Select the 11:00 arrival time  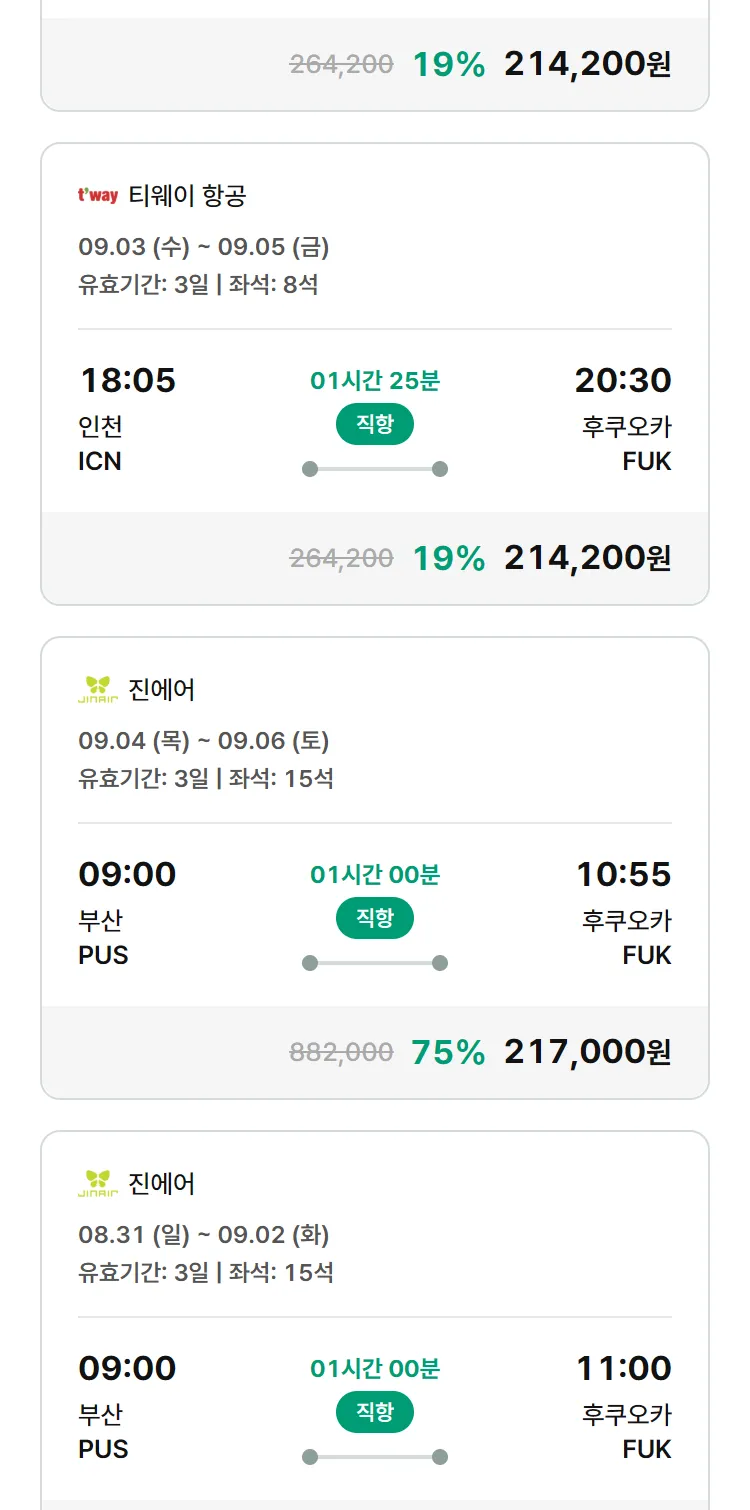(623, 1368)
